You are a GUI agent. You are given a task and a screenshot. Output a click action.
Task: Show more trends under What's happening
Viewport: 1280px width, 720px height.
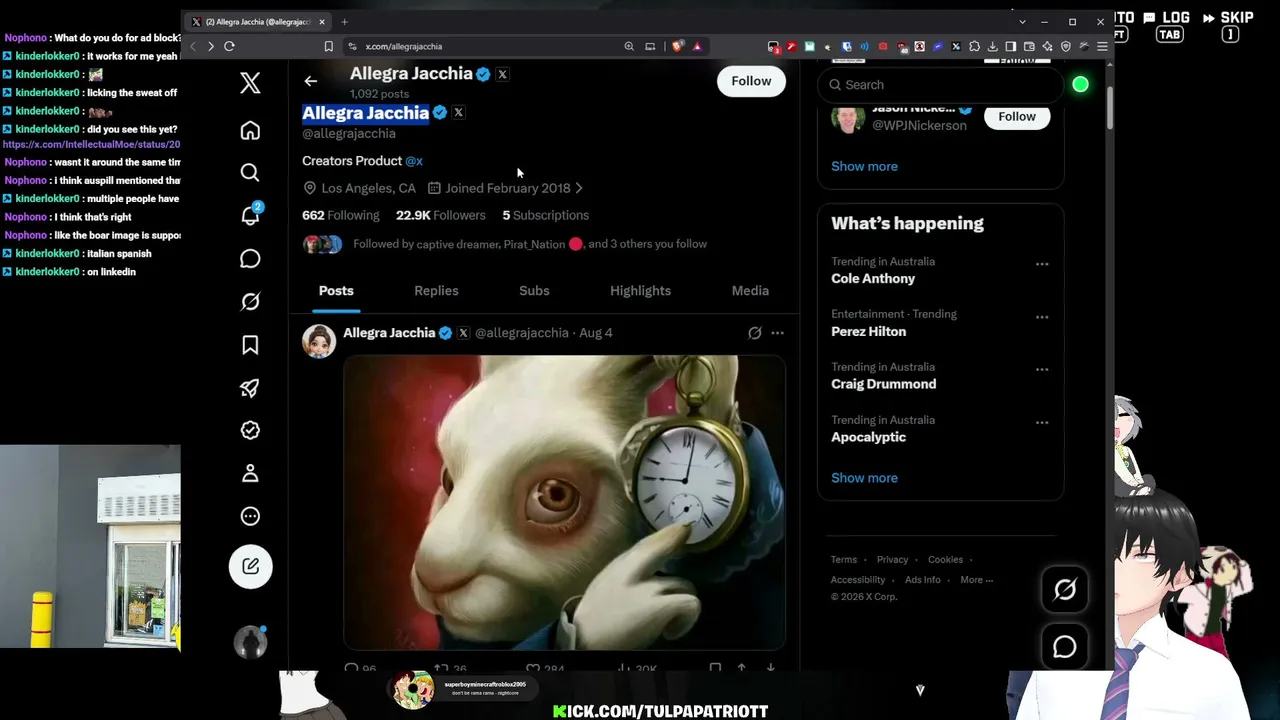[x=864, y=478]
